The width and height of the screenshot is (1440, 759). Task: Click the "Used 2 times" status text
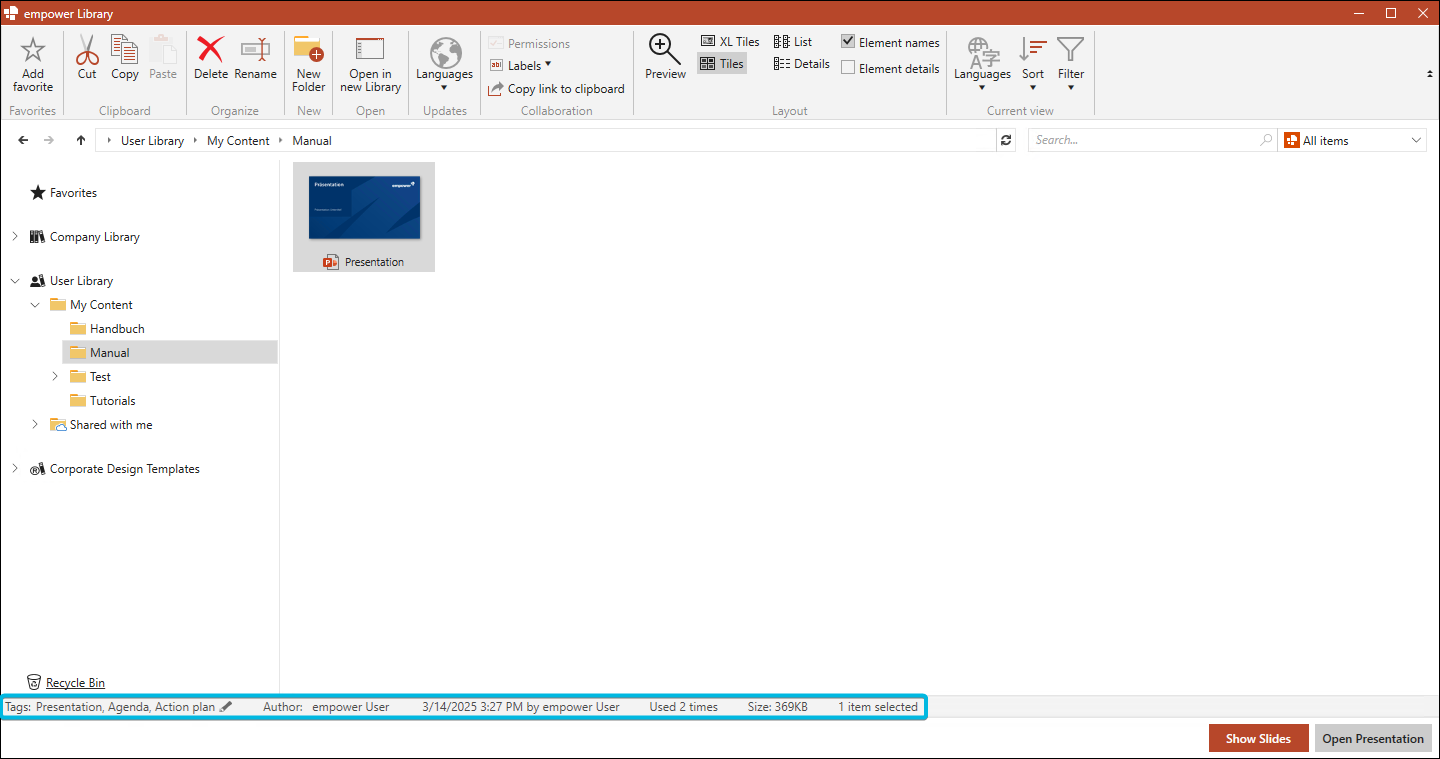683,707
